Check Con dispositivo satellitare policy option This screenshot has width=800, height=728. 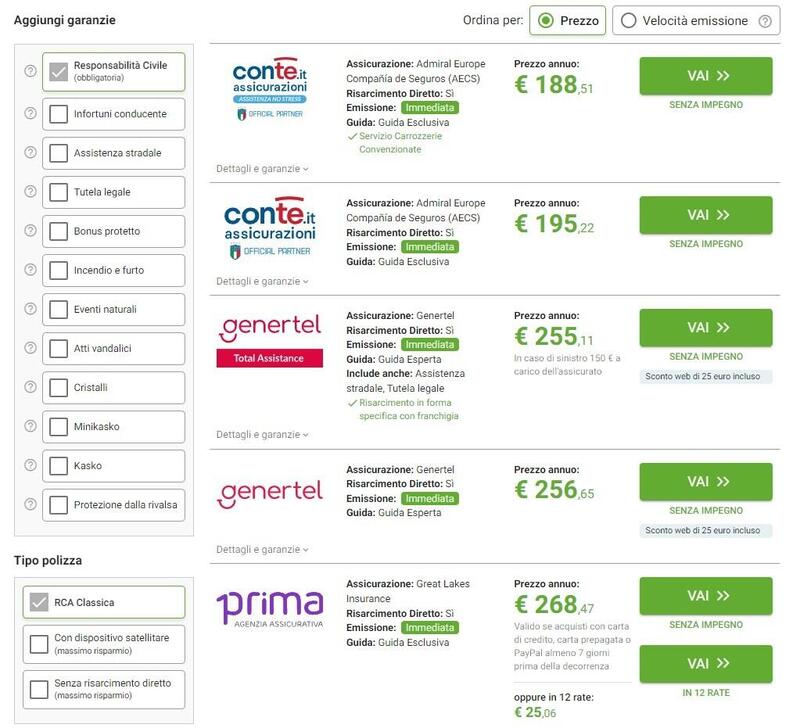(x=40, y=644)
